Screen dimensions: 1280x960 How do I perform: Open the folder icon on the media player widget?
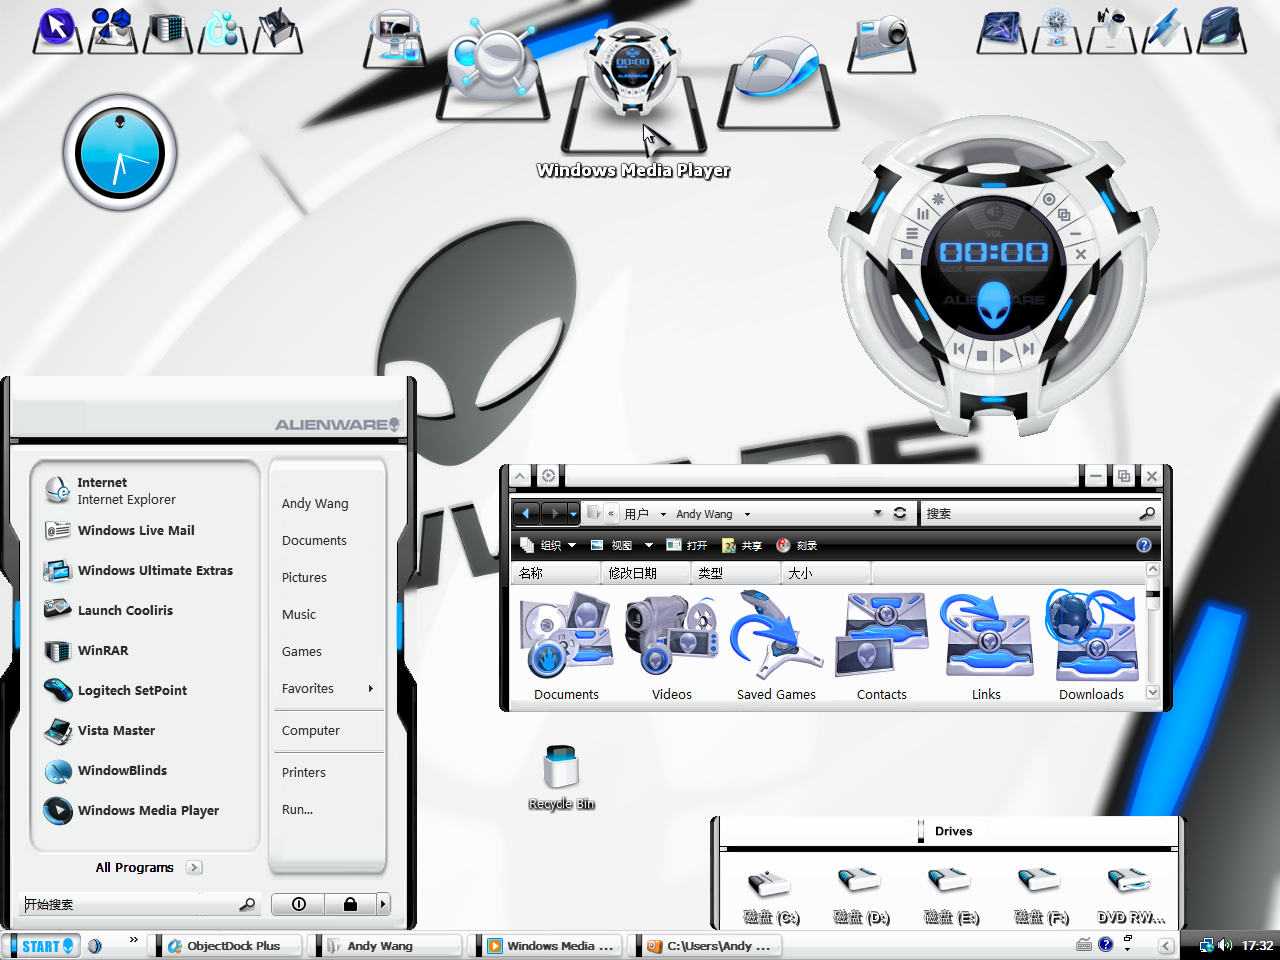click(907, 254)
